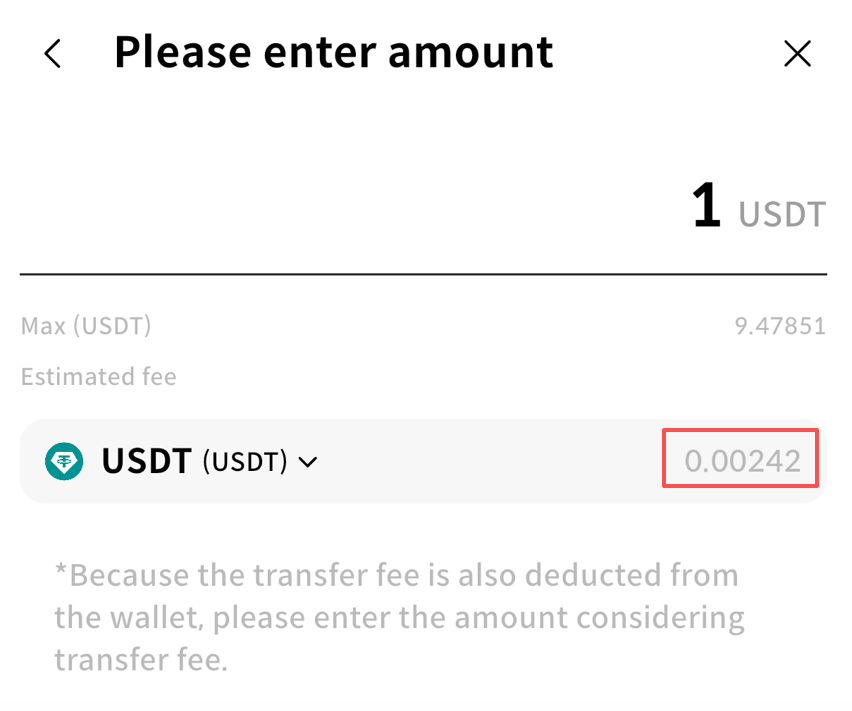This screenshot has height=711, width=852.
Task: Click the gray fee row between USDT and fee
Action: point(490,461)
